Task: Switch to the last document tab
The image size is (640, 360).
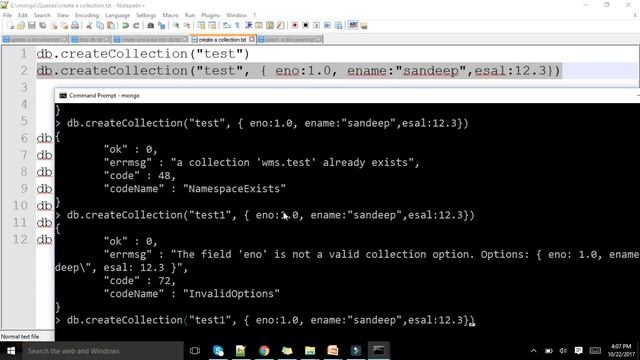Action: click(290, 40)
